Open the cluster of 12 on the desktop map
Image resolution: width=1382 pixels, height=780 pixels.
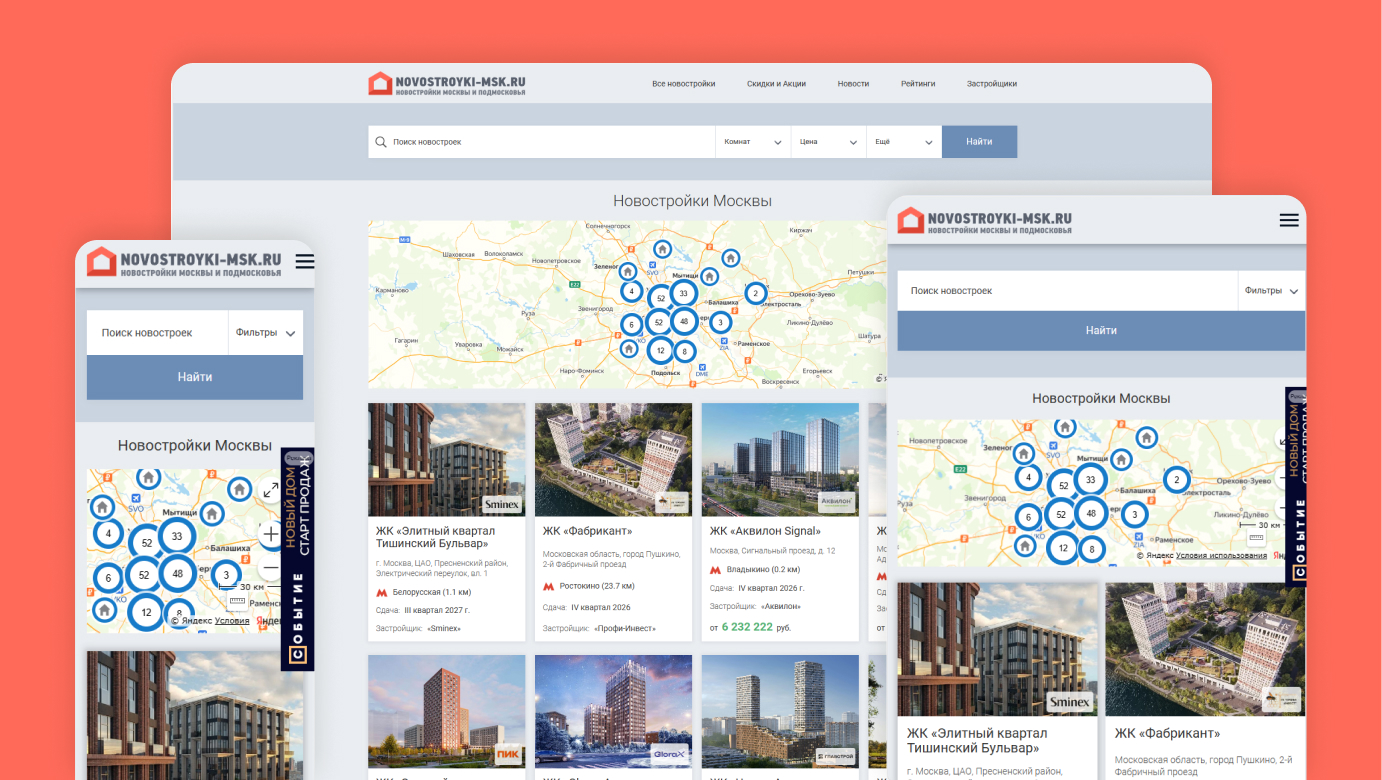tap(660, 351)
